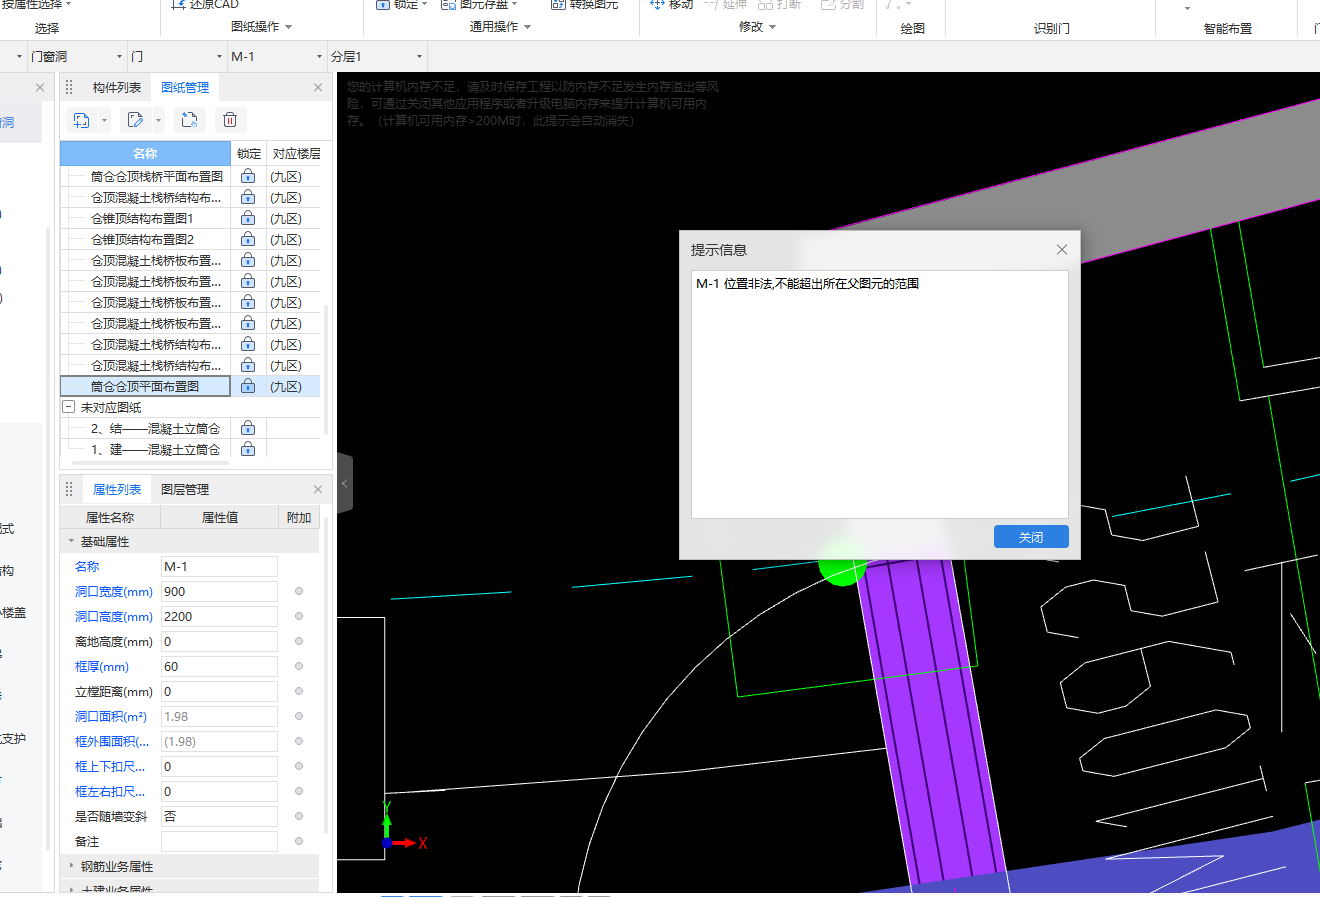Switch to the 图层管理 tab

click(x=185, y=490)
